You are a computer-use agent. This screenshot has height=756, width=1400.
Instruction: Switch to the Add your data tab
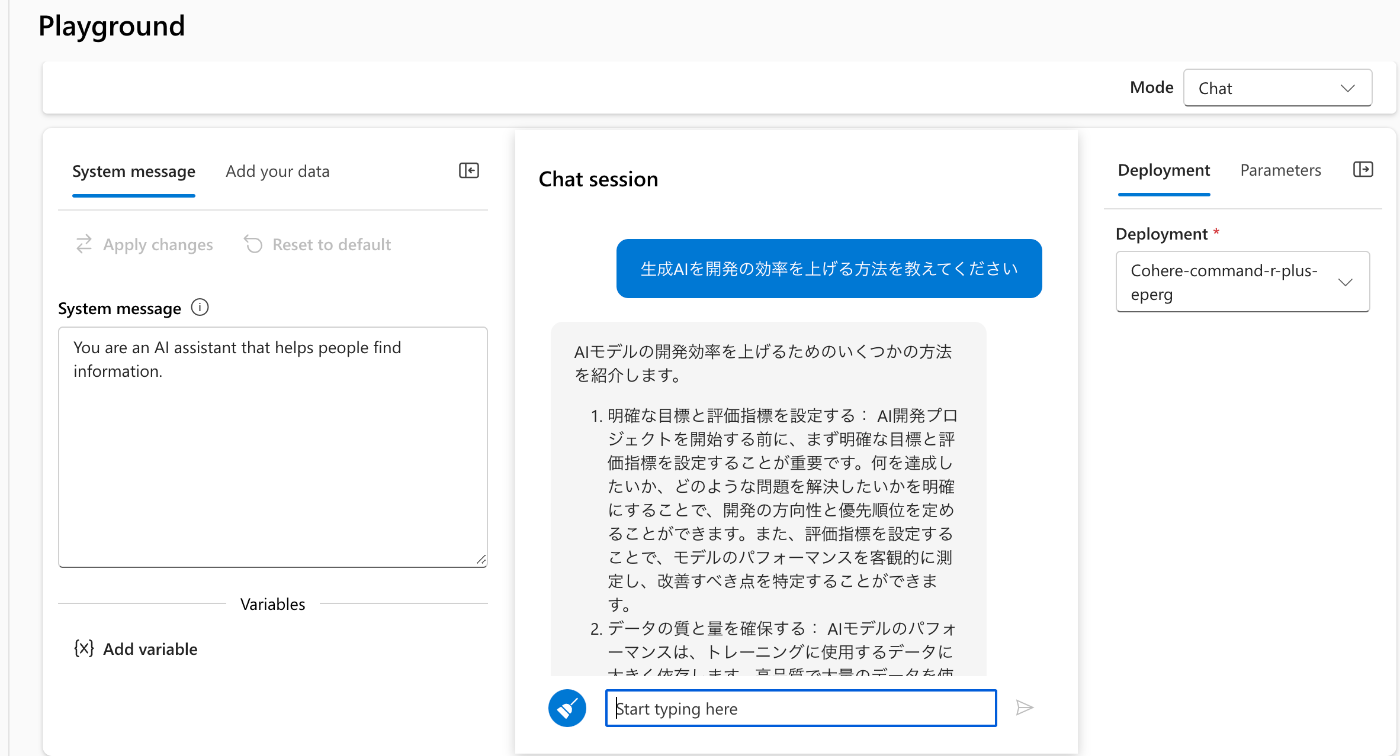pos(277,171)
